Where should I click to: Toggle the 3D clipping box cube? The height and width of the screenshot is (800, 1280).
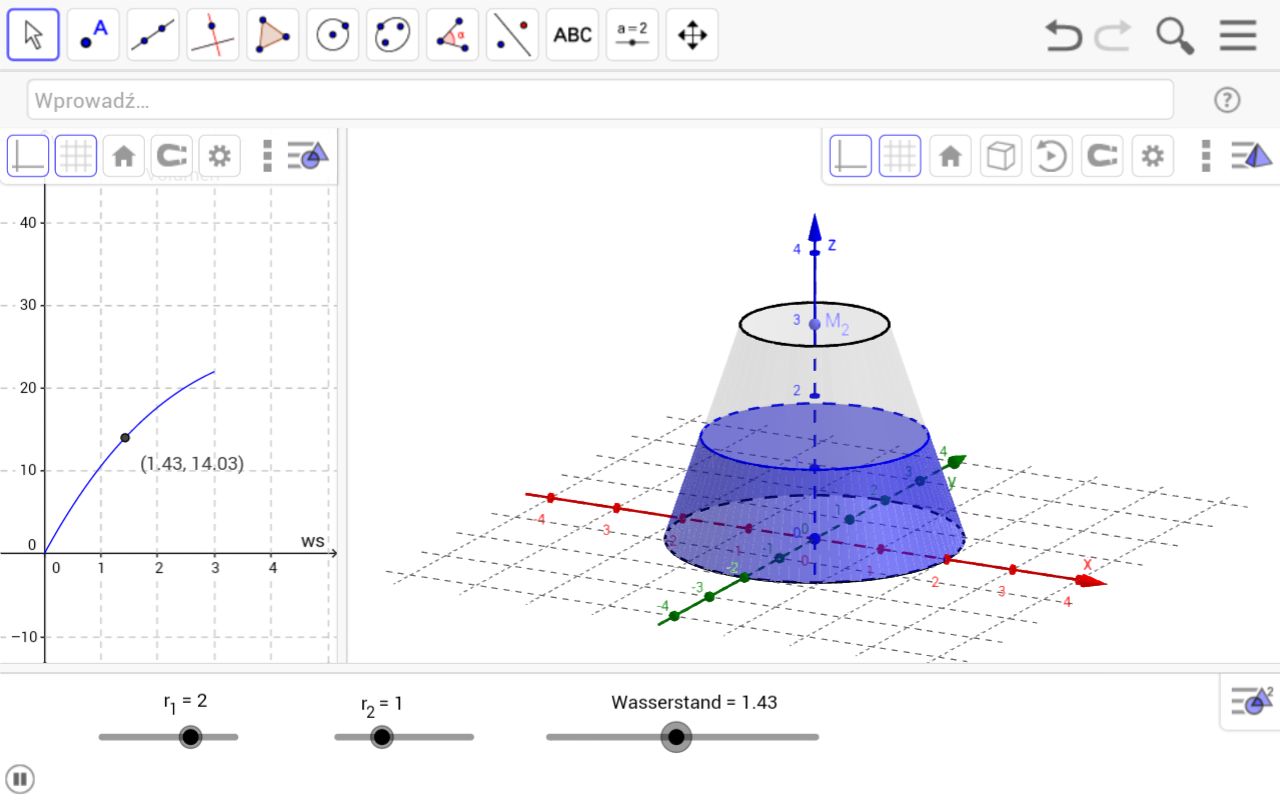point(1001,156)
